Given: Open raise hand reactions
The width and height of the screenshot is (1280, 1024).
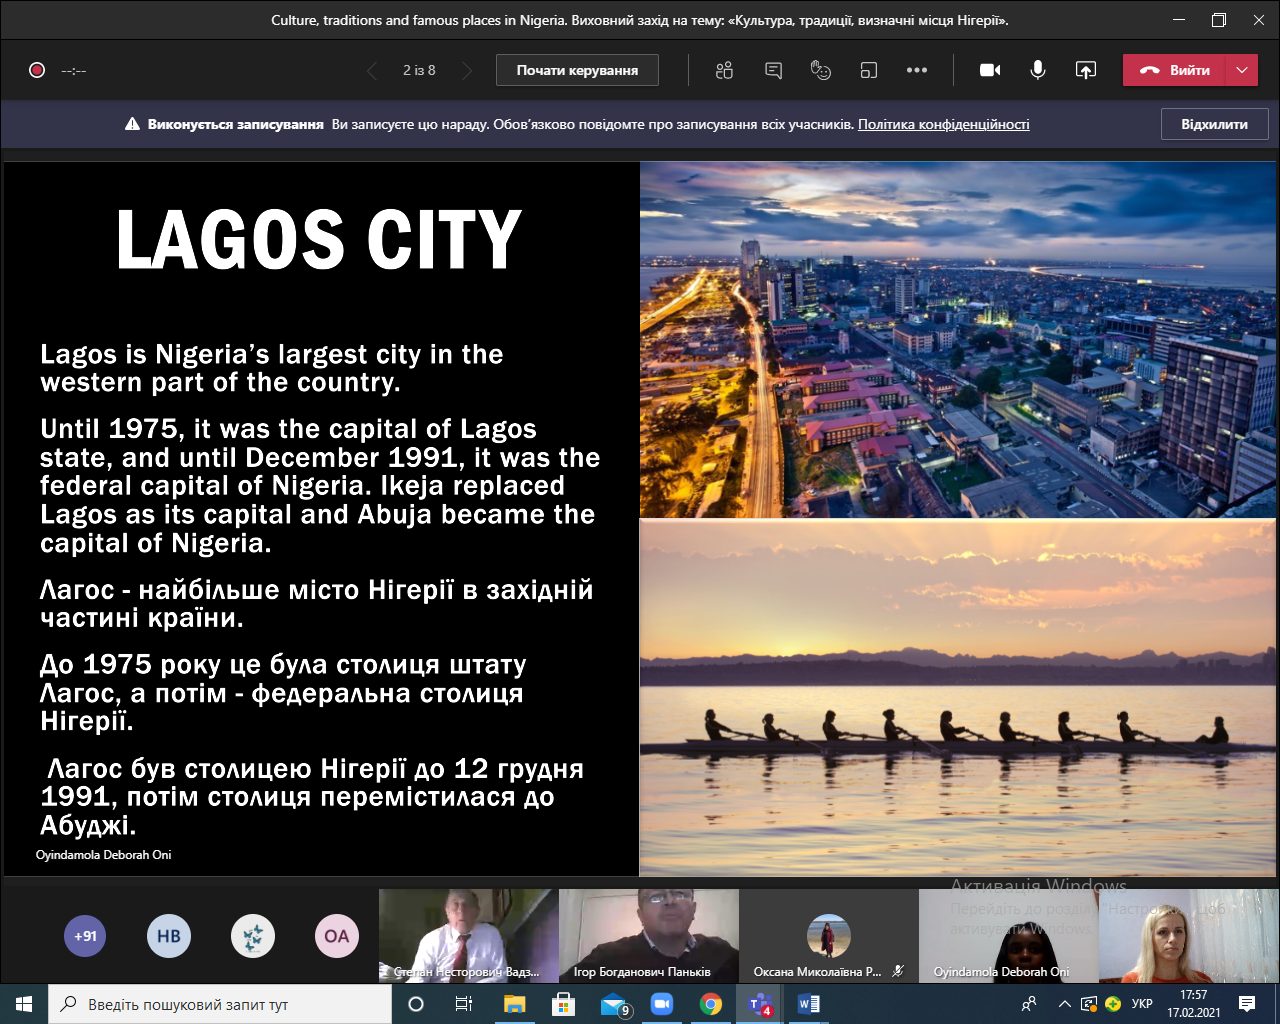Looking at the screenshot, I should (x=821, y=70).
